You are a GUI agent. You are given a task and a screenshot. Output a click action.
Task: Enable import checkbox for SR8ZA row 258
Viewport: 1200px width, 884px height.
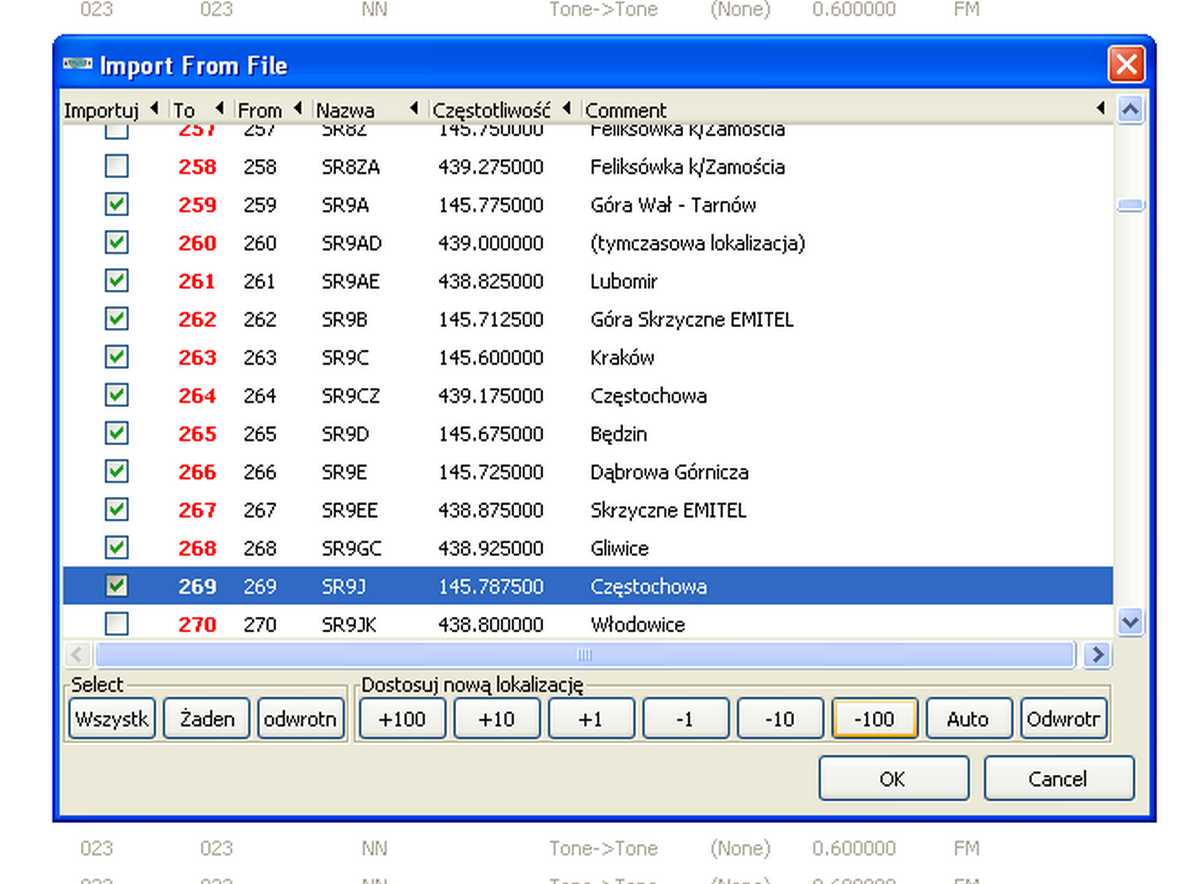point(117,166)
